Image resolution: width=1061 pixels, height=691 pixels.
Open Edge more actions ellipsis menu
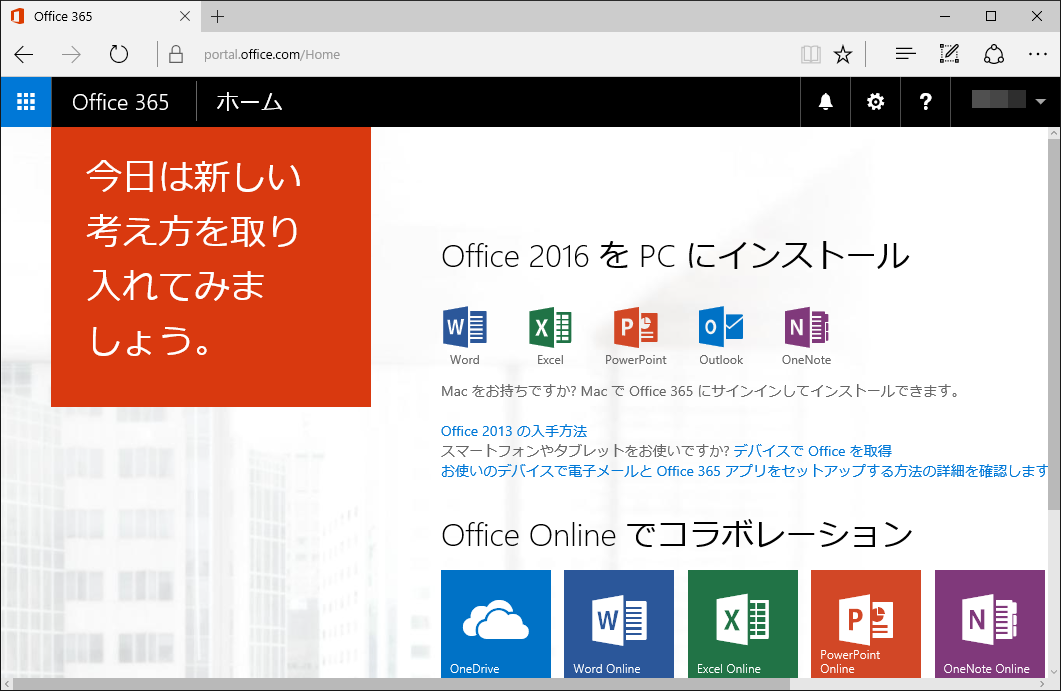point(1037,54)
